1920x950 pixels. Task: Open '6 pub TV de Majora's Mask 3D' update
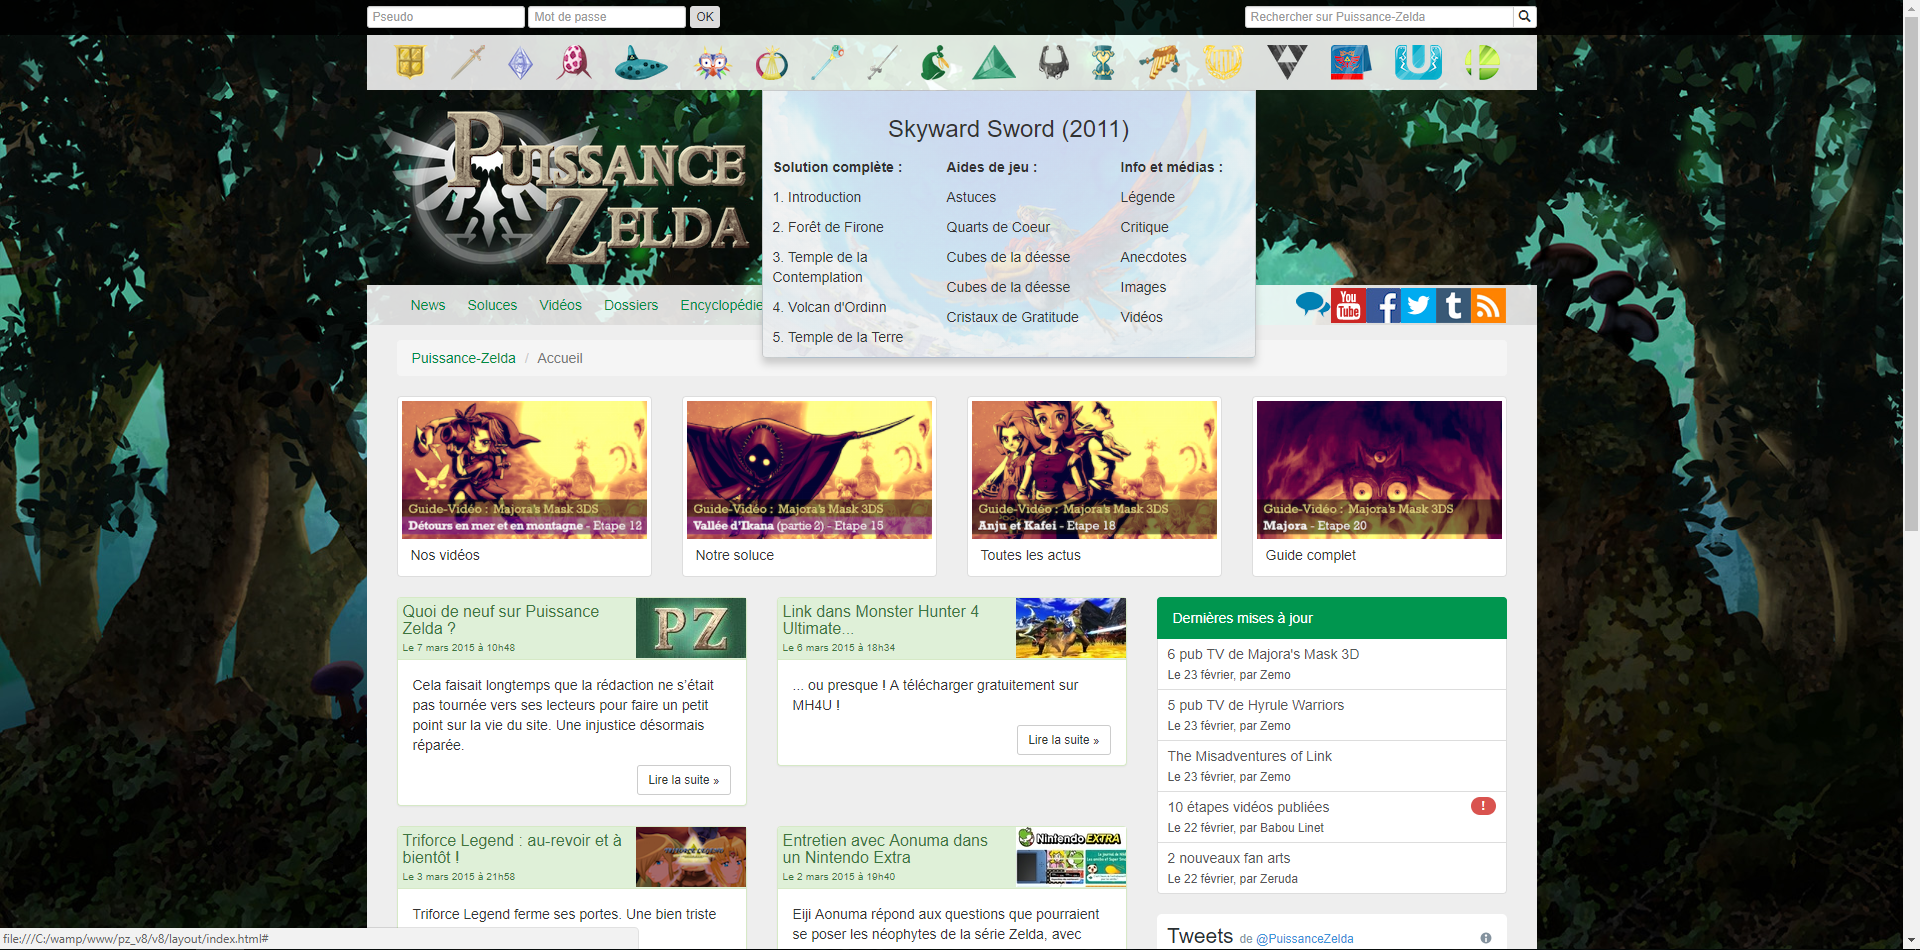pos(1263,654)
